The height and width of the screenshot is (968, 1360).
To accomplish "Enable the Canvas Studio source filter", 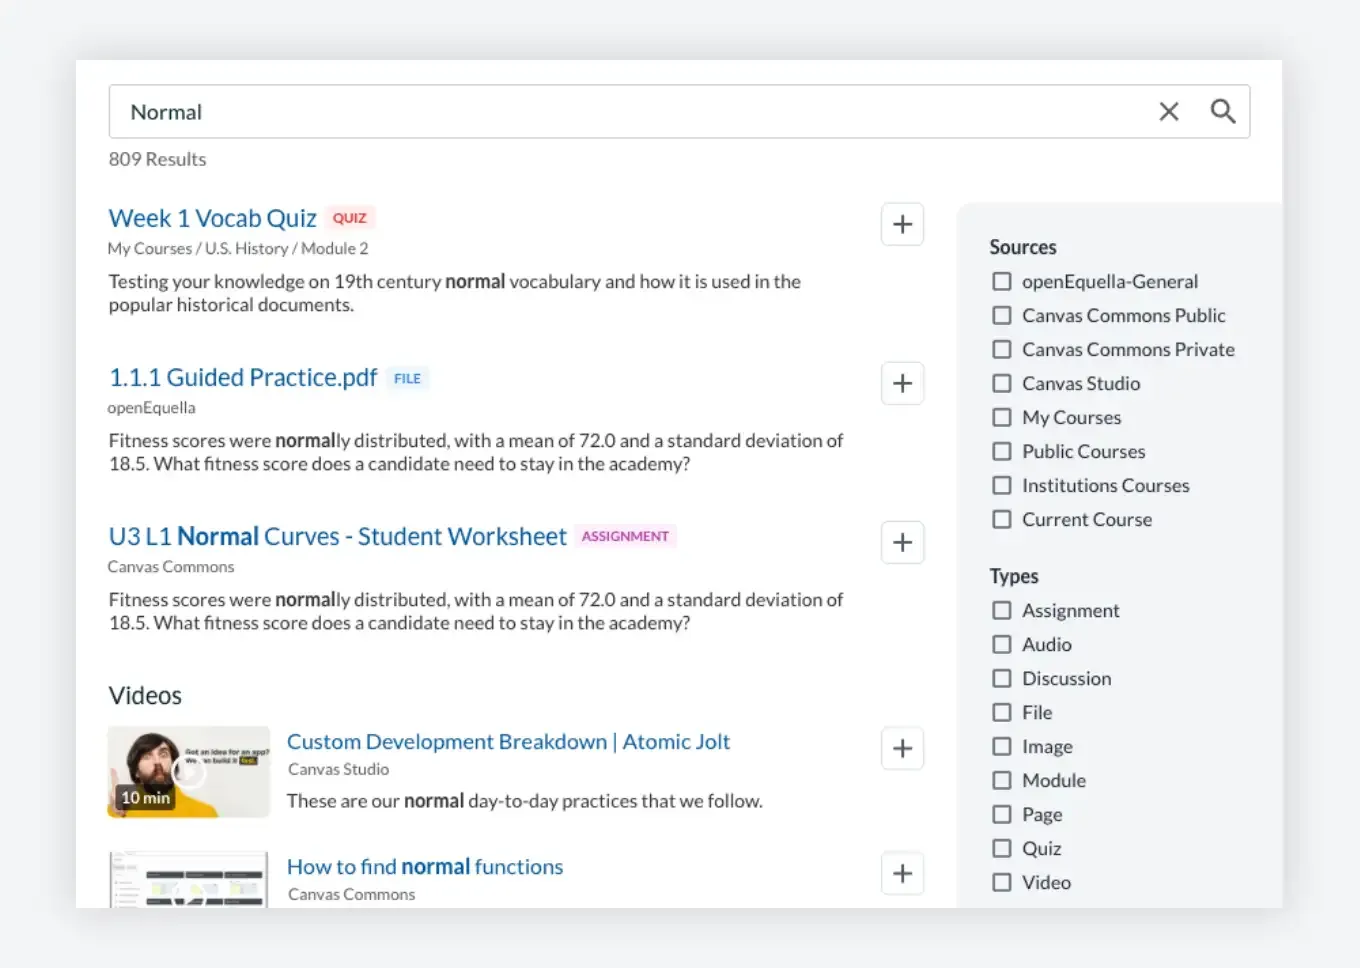I will [1002, 383].
